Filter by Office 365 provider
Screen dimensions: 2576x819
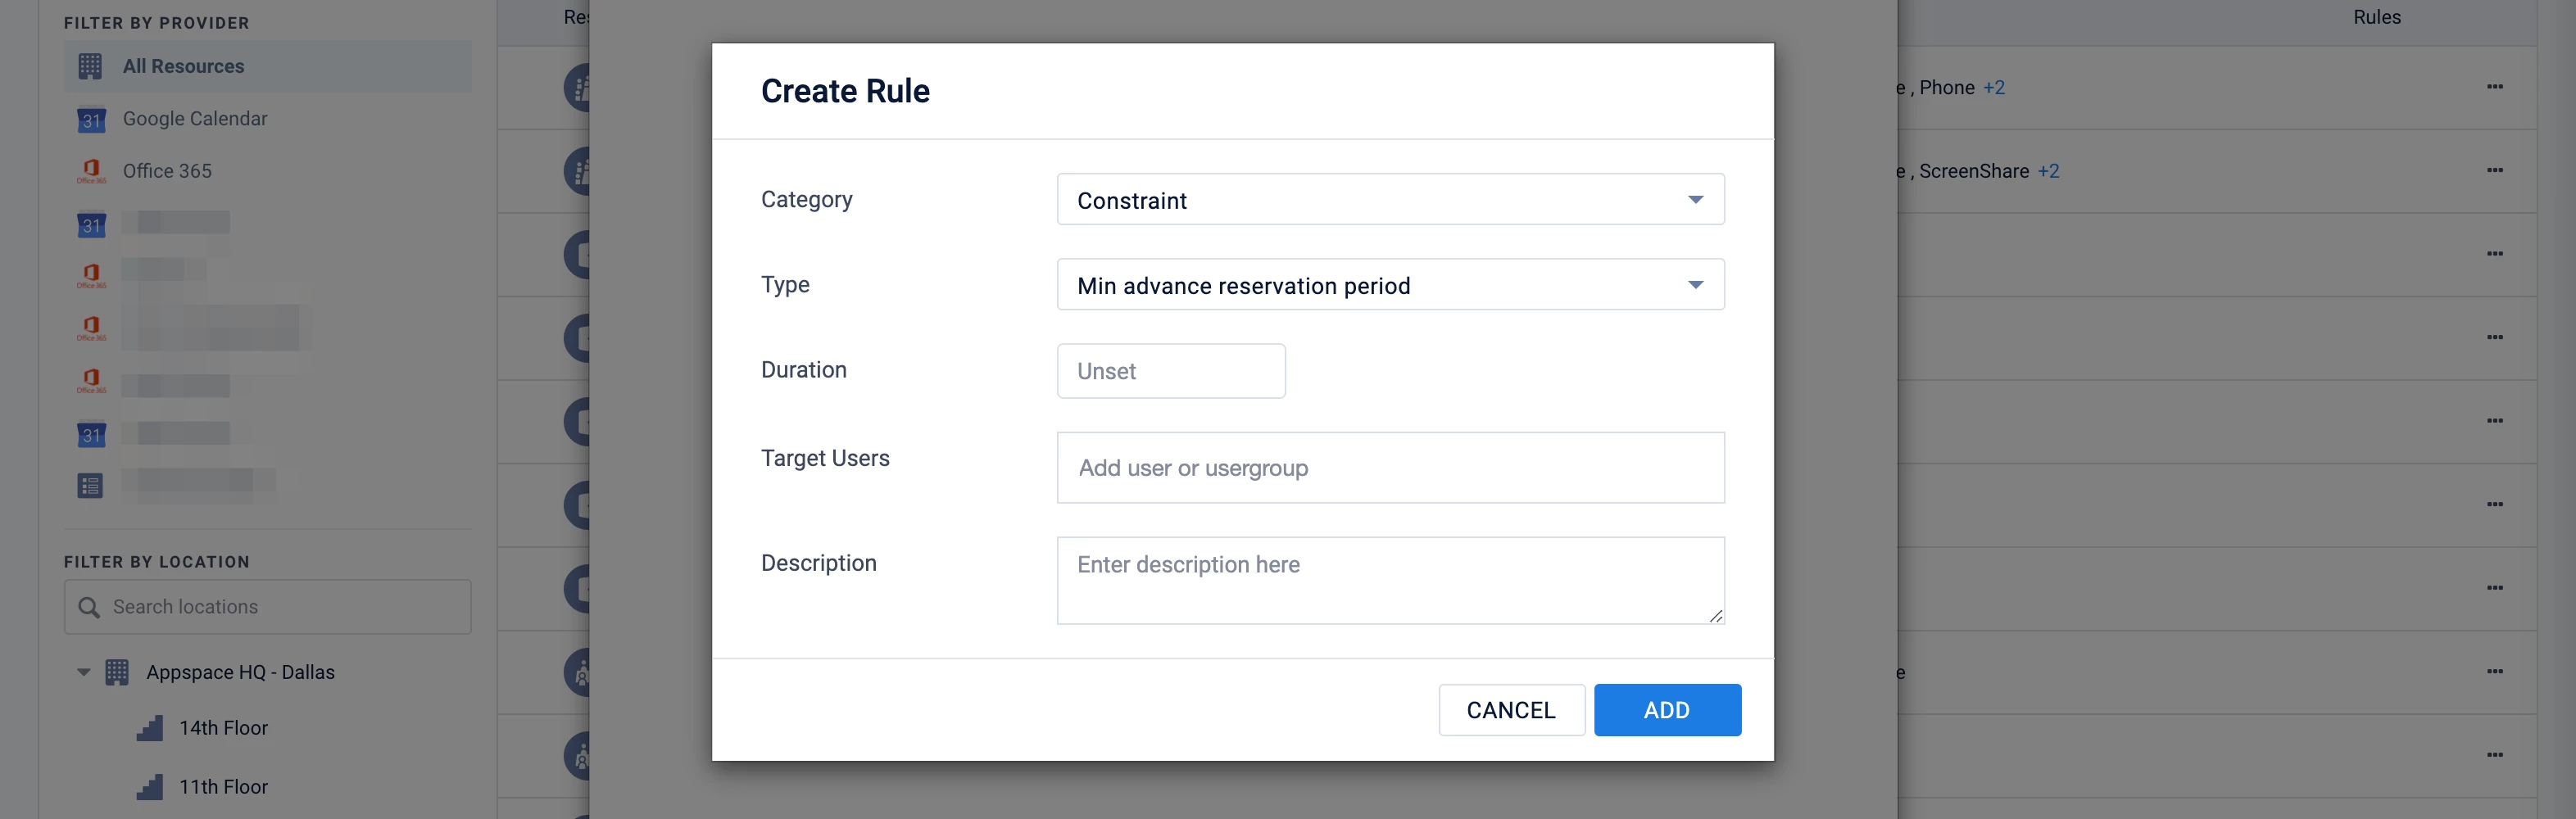tap(167, 171)
